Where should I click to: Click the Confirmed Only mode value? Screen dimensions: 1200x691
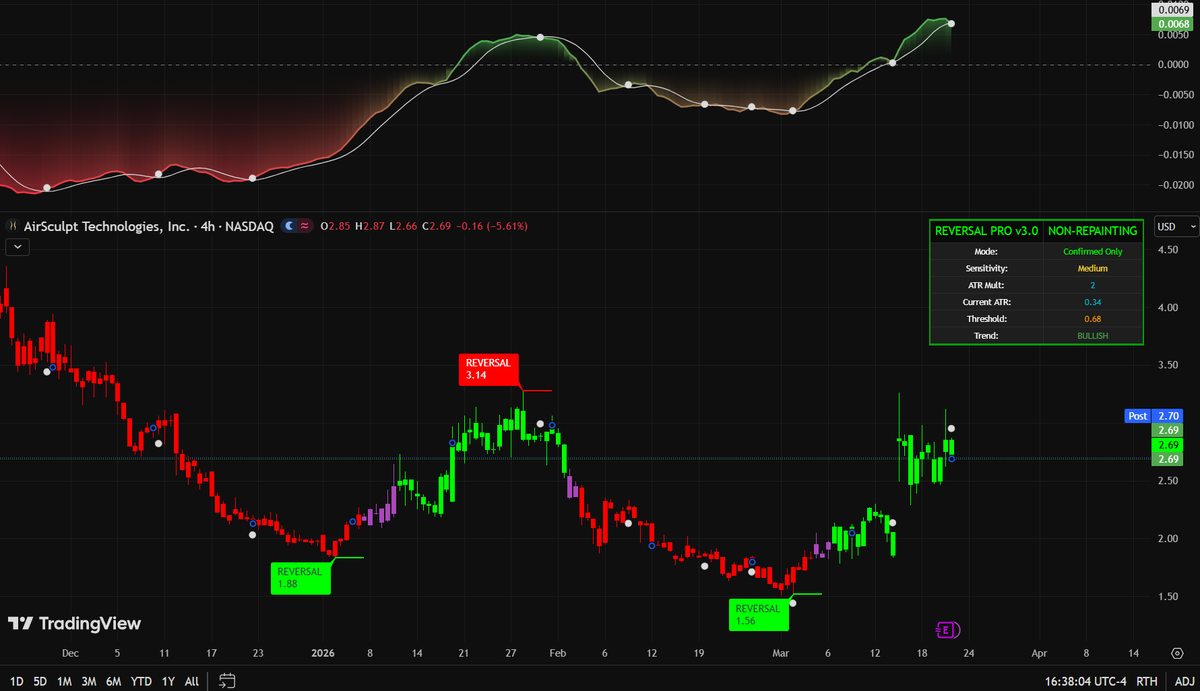(1092, 252)
